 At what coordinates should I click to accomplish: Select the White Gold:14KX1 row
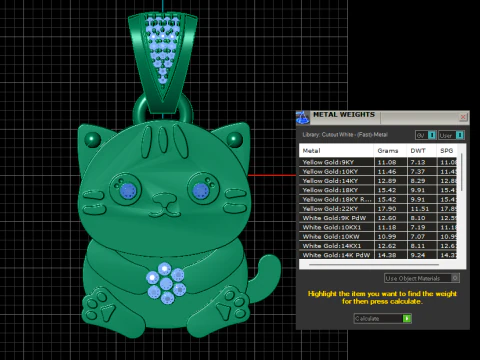tap(378, 246)
